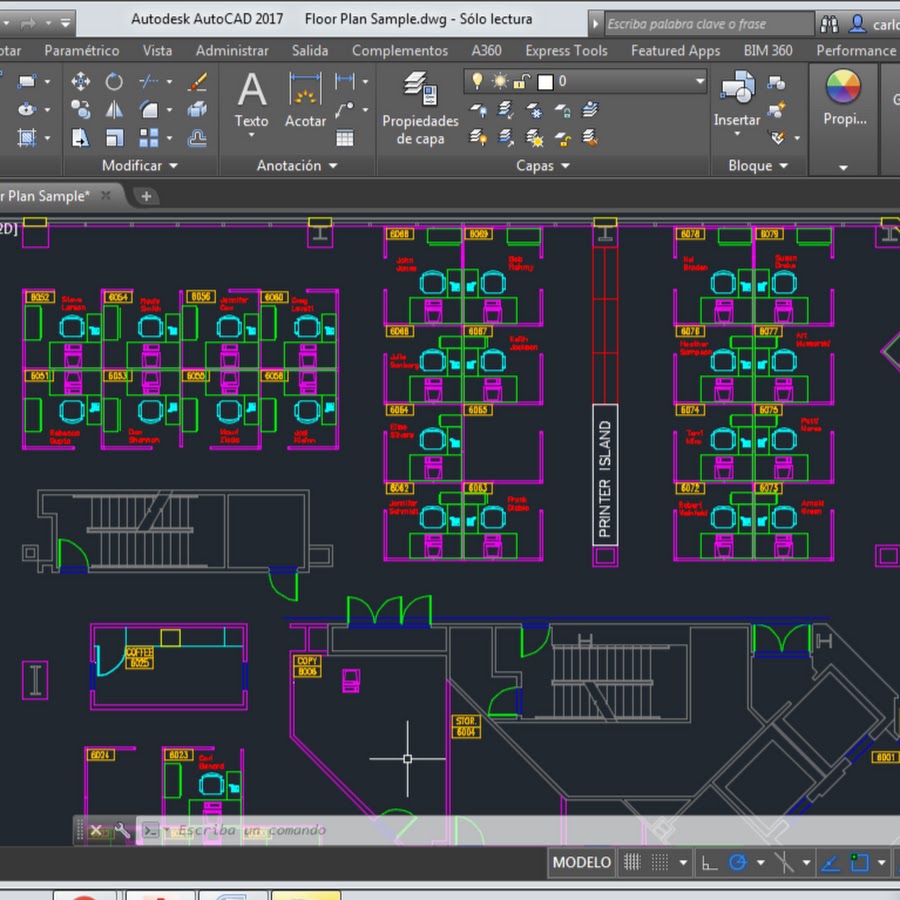
Task: Switch to the Vista ribbon tab
Action: point(157,50)
